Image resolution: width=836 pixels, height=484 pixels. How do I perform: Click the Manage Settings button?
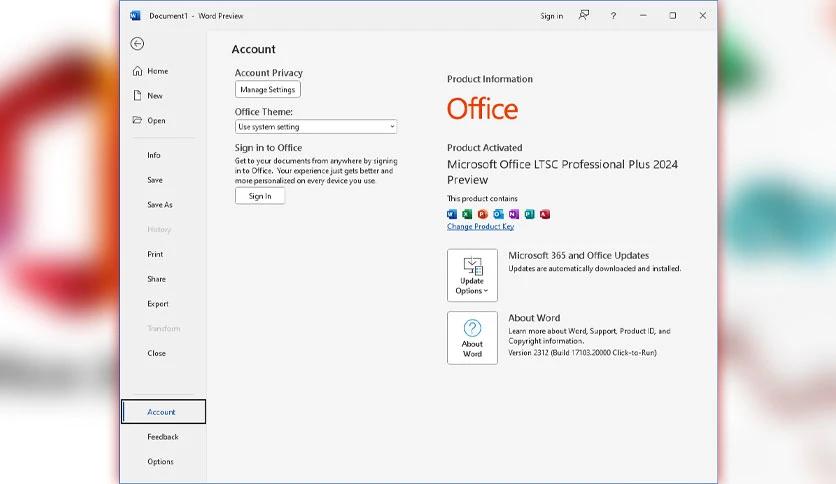tap(267, 90)
